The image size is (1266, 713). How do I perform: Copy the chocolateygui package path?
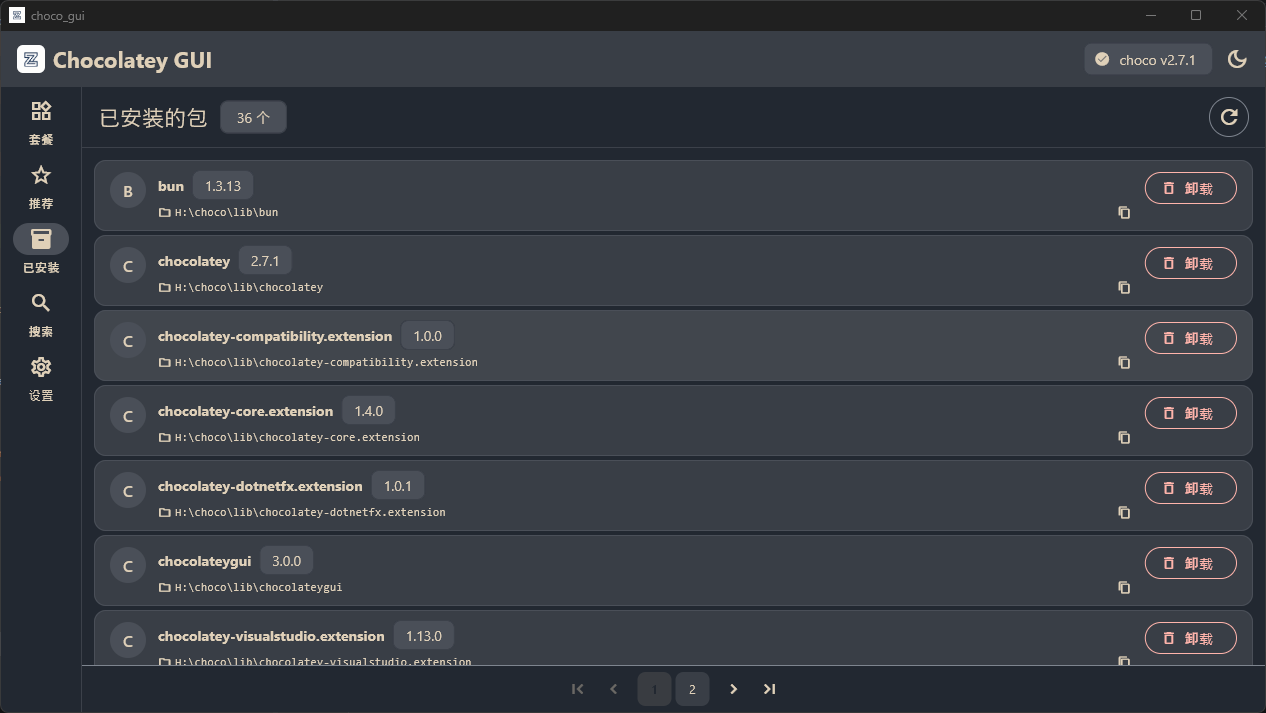point(1124,587)
